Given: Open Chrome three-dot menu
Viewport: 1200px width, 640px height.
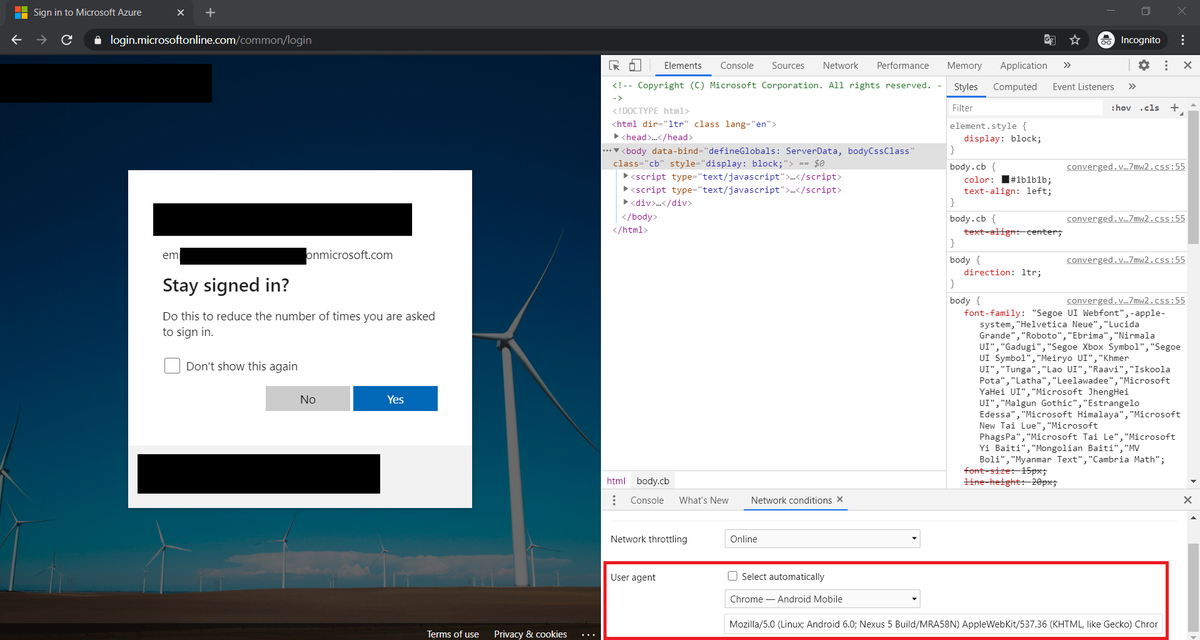Looking at the screenshot, I should click(1182, 40).
